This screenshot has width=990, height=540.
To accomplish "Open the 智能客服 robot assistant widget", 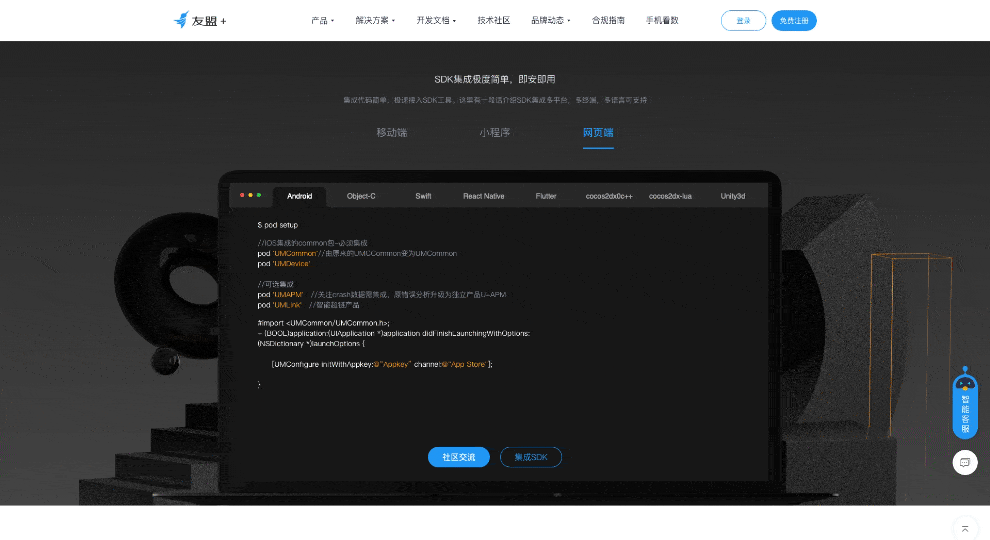I will 965,403.
